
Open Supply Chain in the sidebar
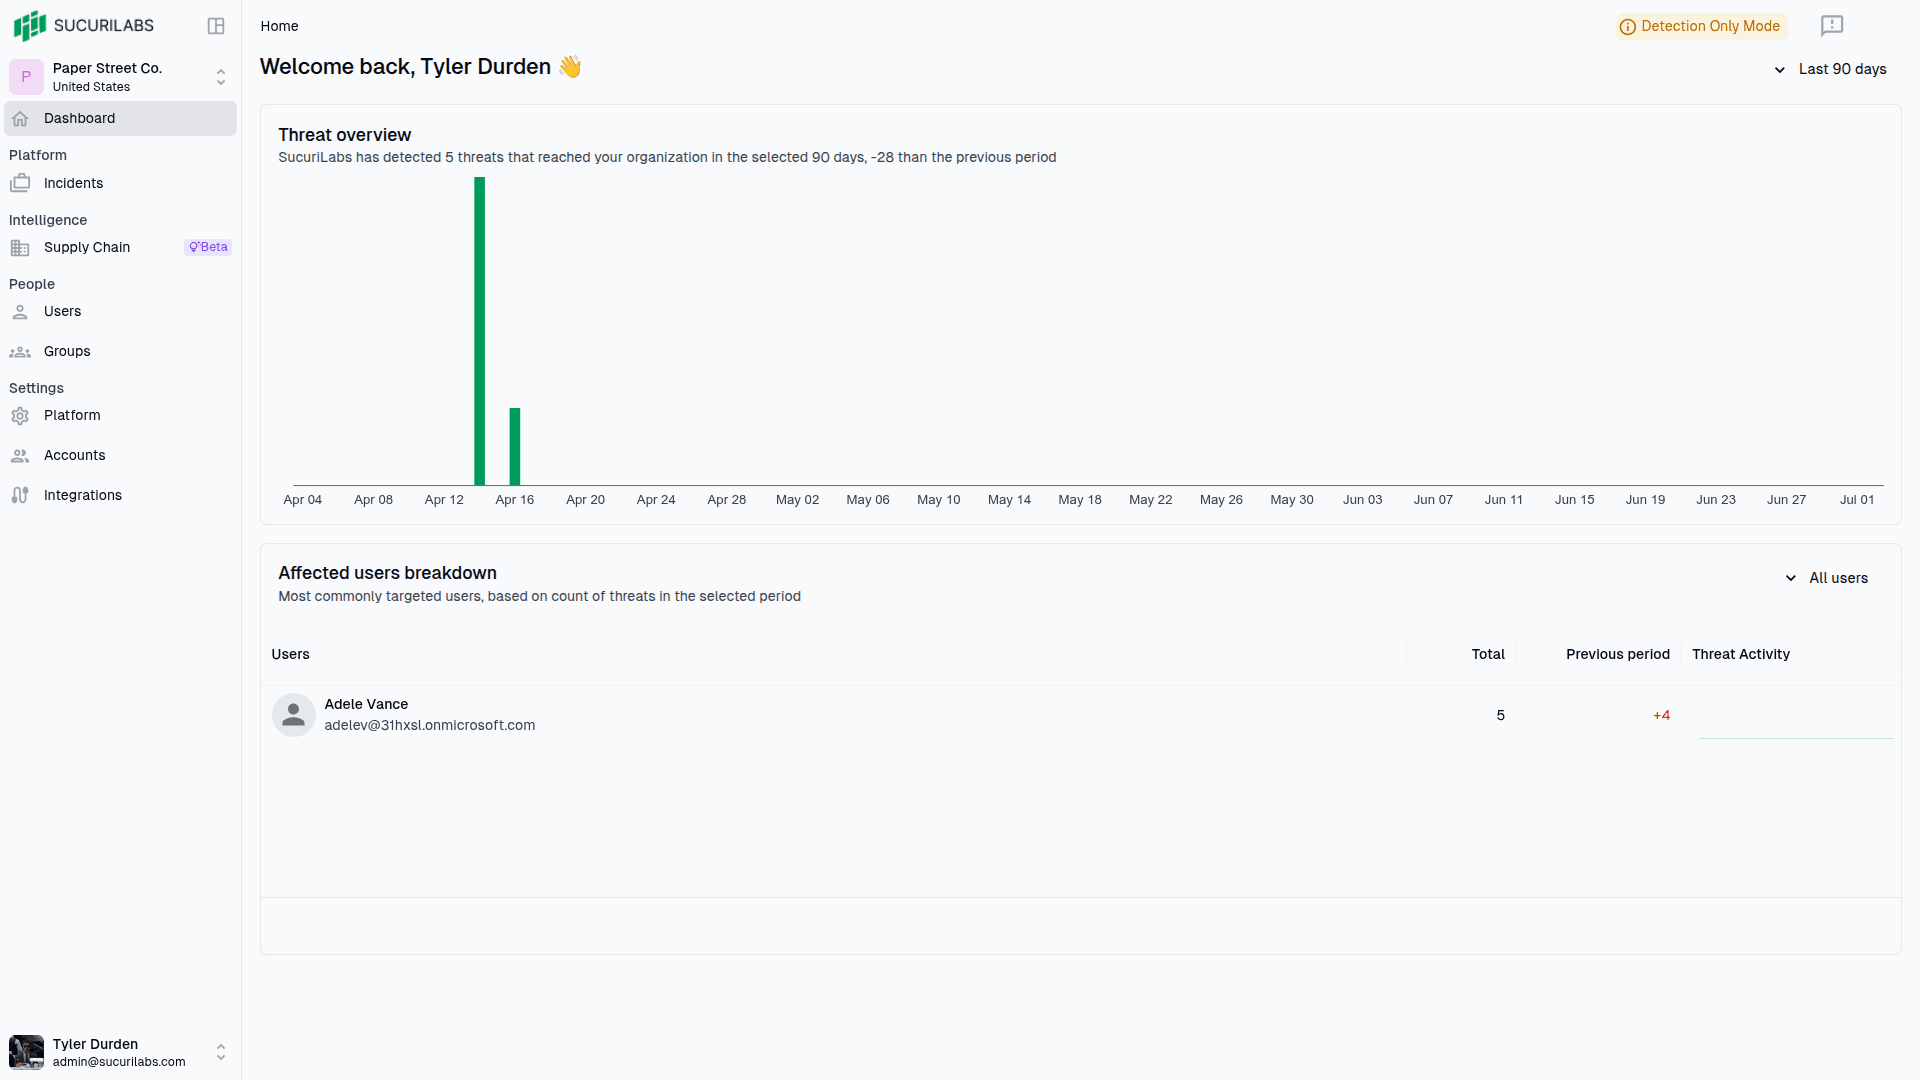[120, 247]
